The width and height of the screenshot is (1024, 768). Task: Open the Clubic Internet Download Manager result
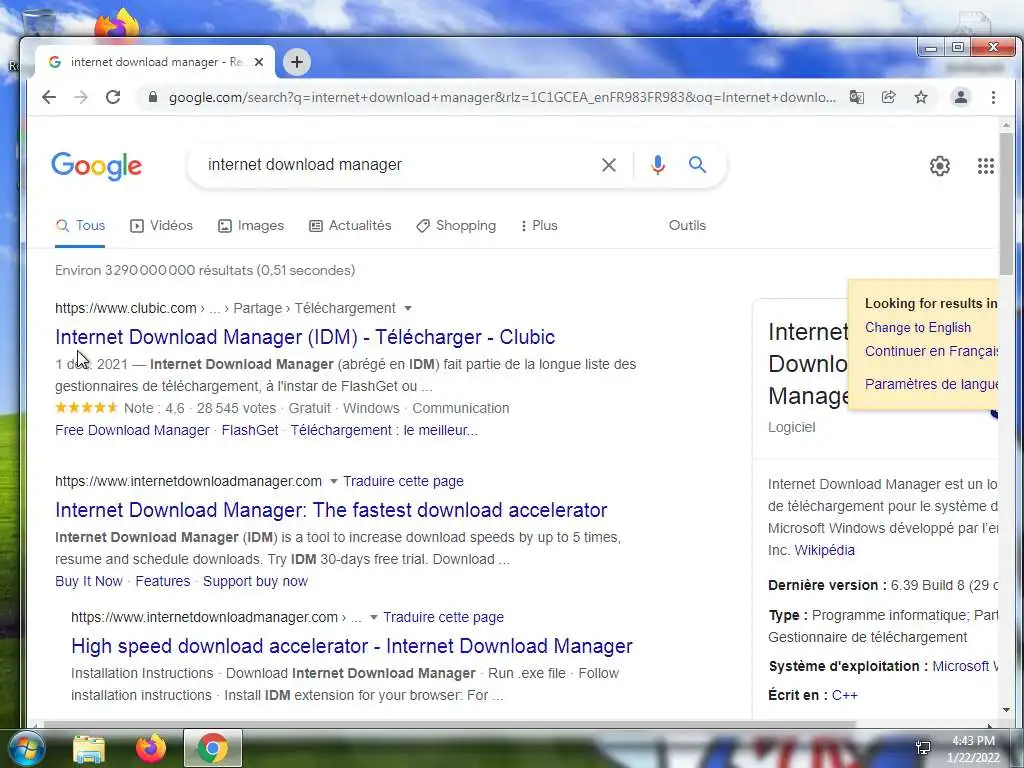click(305, 337)
